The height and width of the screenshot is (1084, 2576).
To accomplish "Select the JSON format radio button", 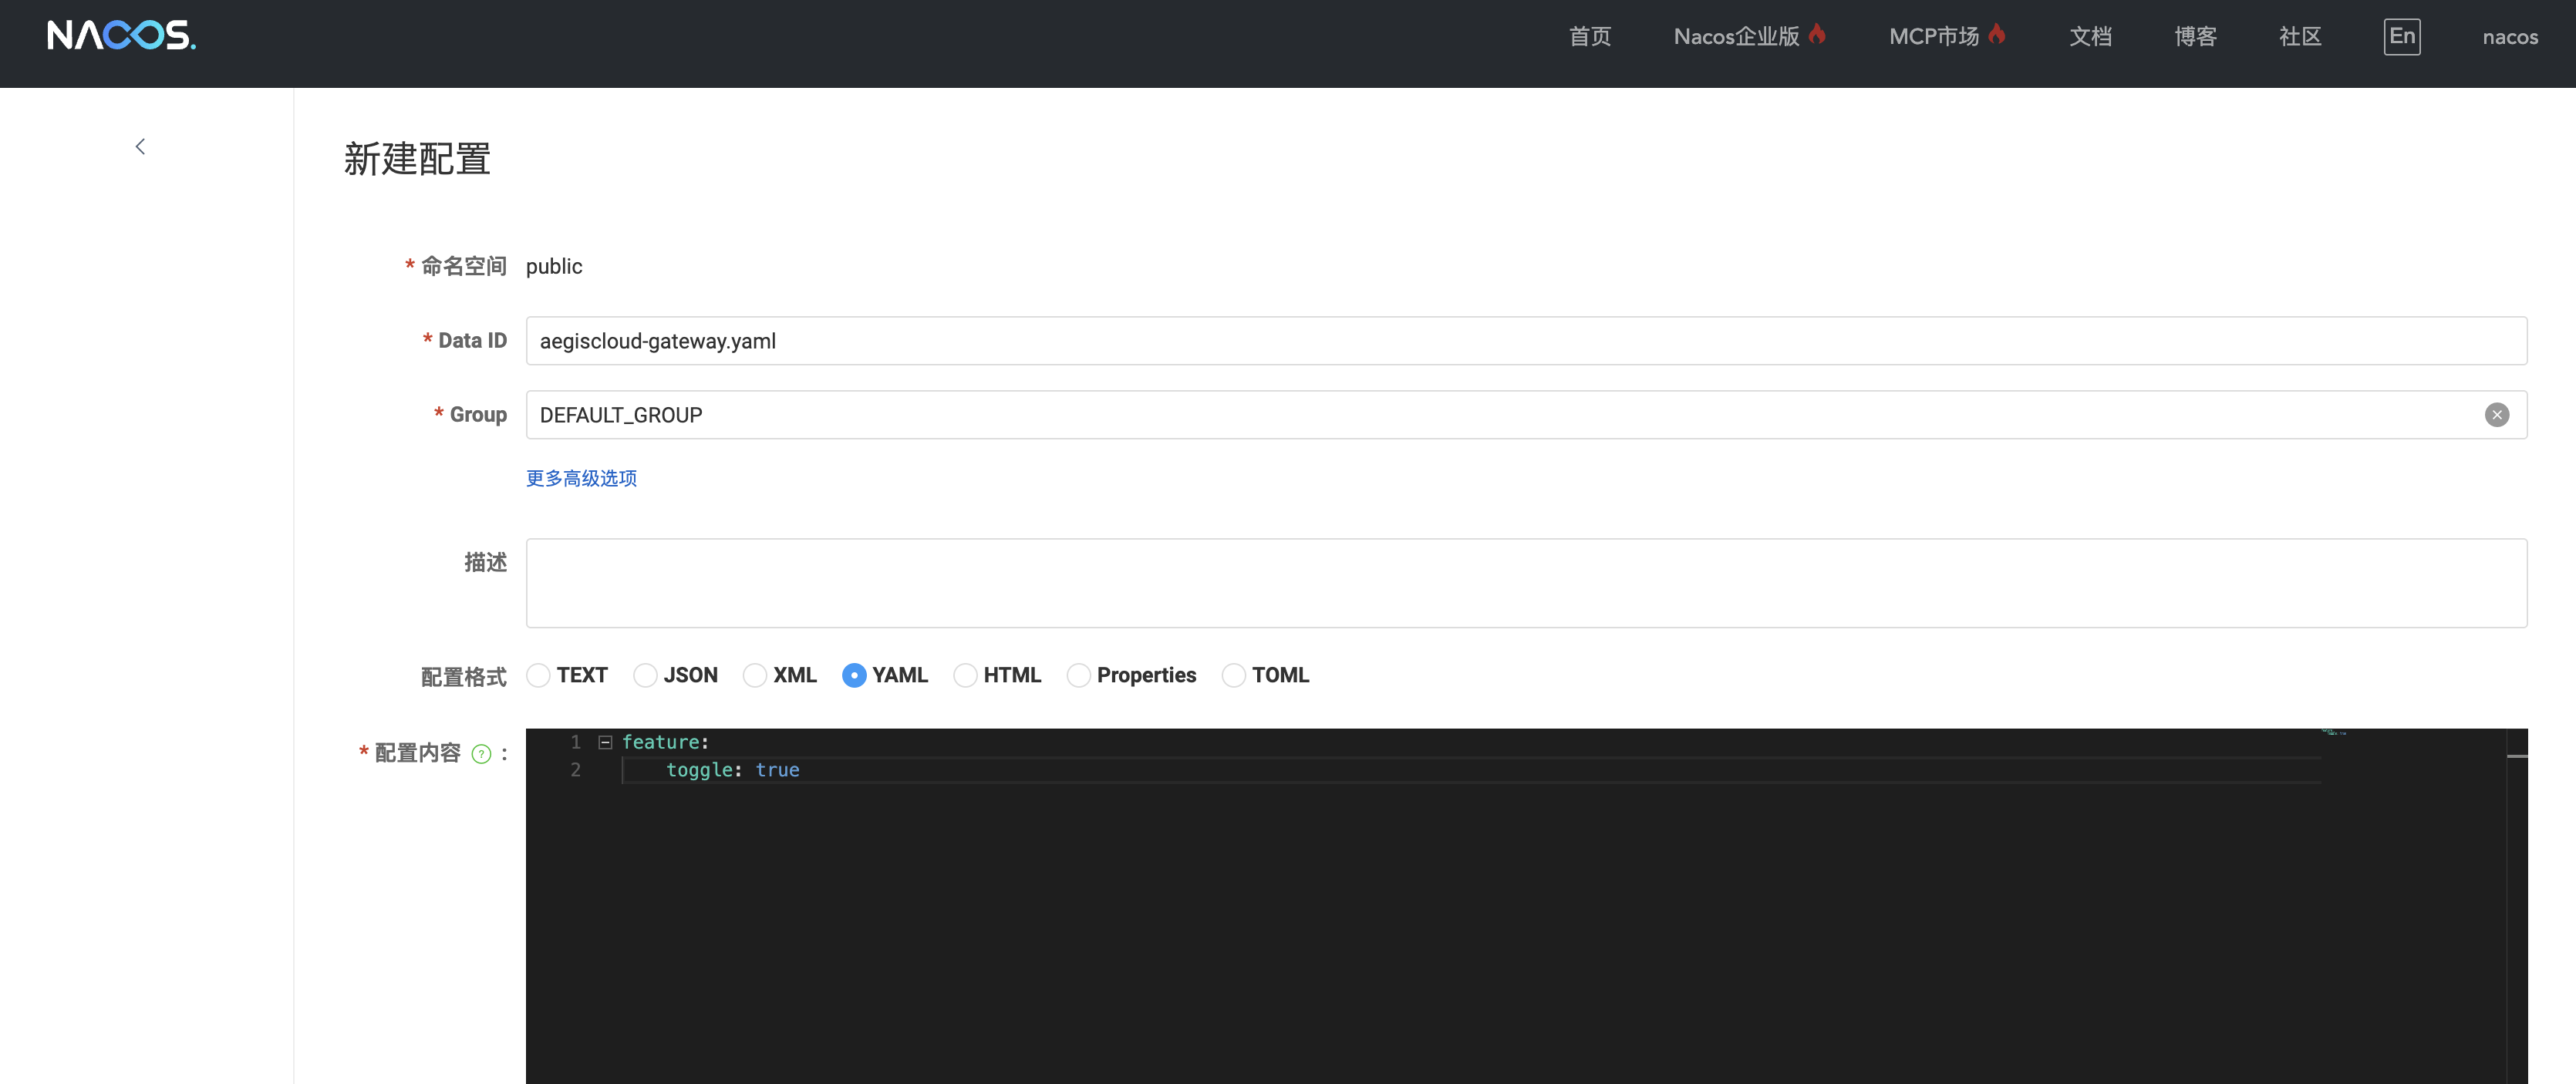I will (x=645, y=676).
